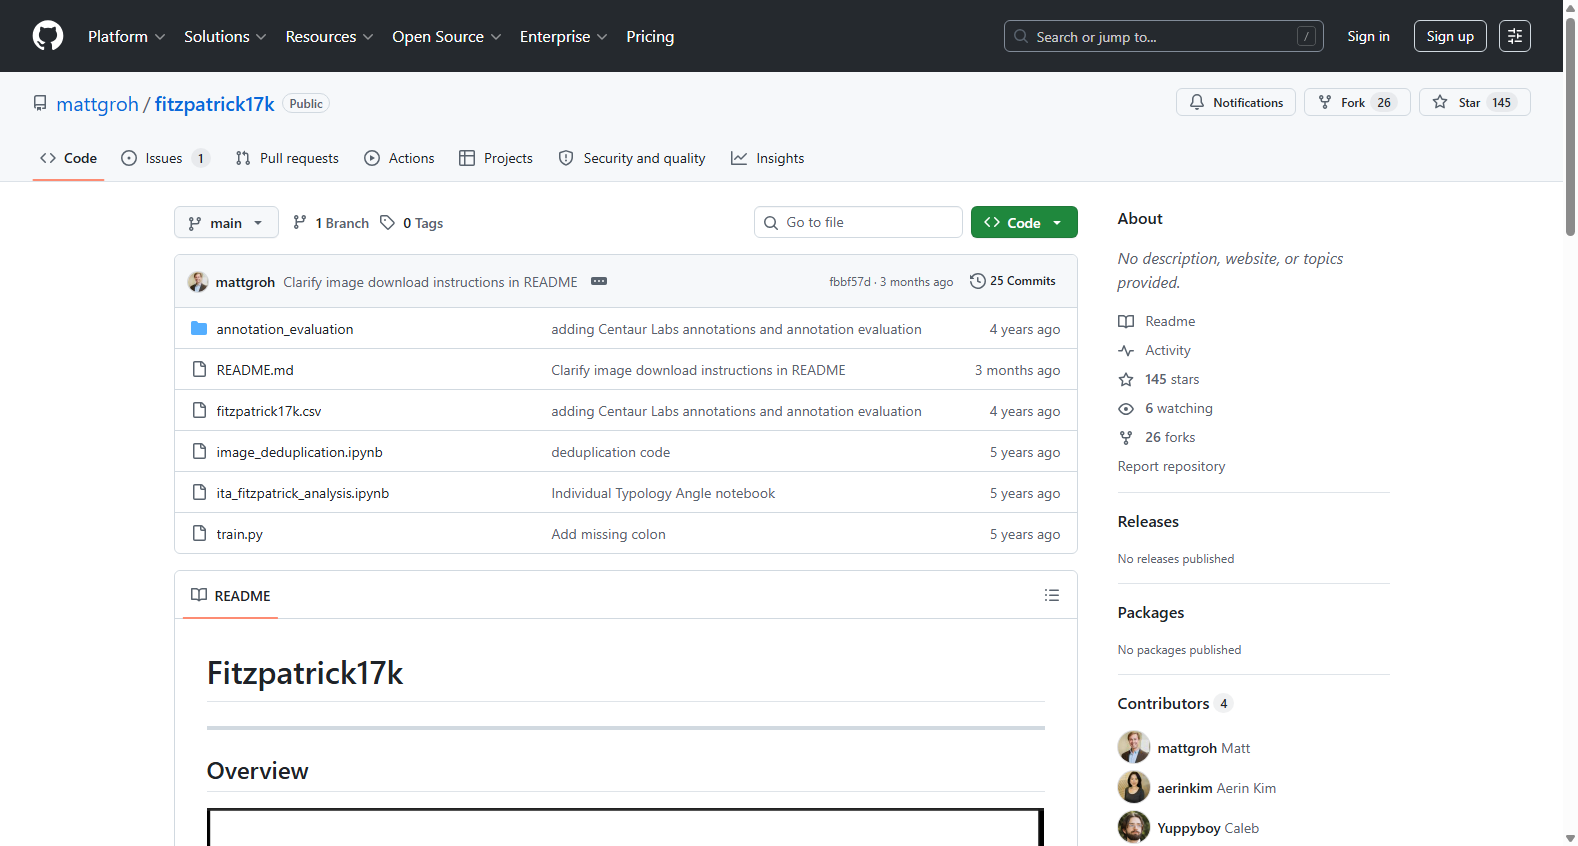Click the page vertical scrollbar thumb

(x=1570, y=125)
